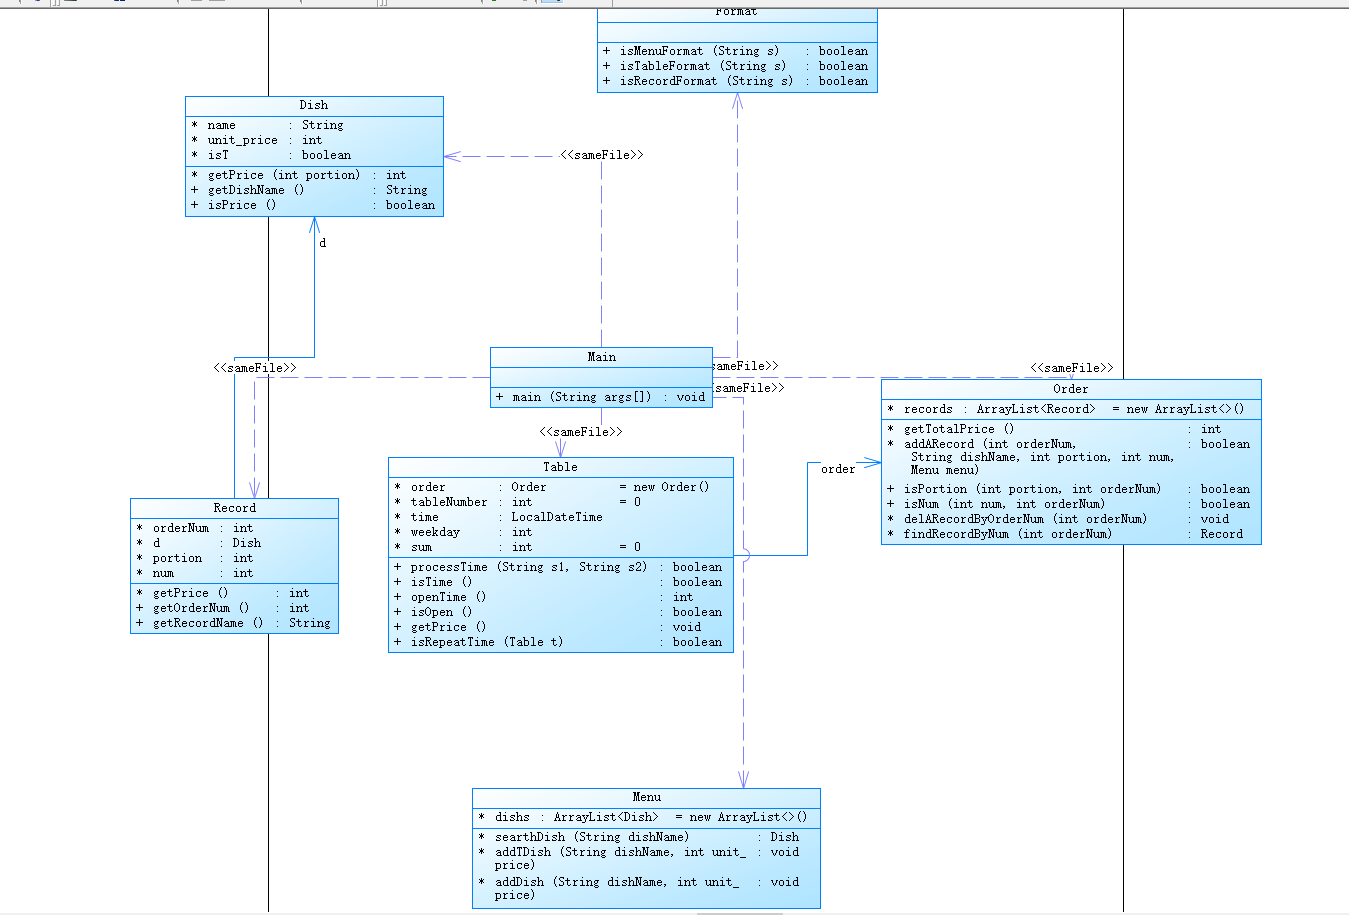Click the records ArrayList attribute in Order
This screenshot has height=915, width=1349.
coord(1065,409)
